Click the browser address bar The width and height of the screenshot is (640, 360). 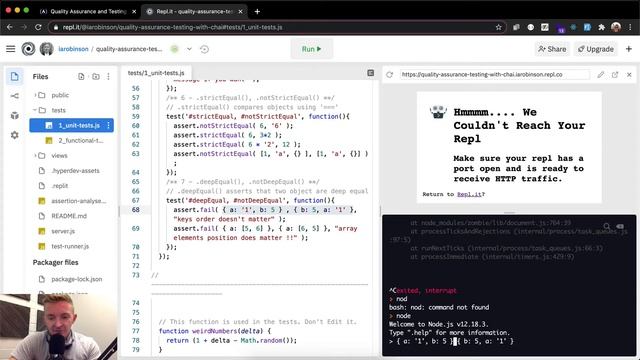coord(278,27)
